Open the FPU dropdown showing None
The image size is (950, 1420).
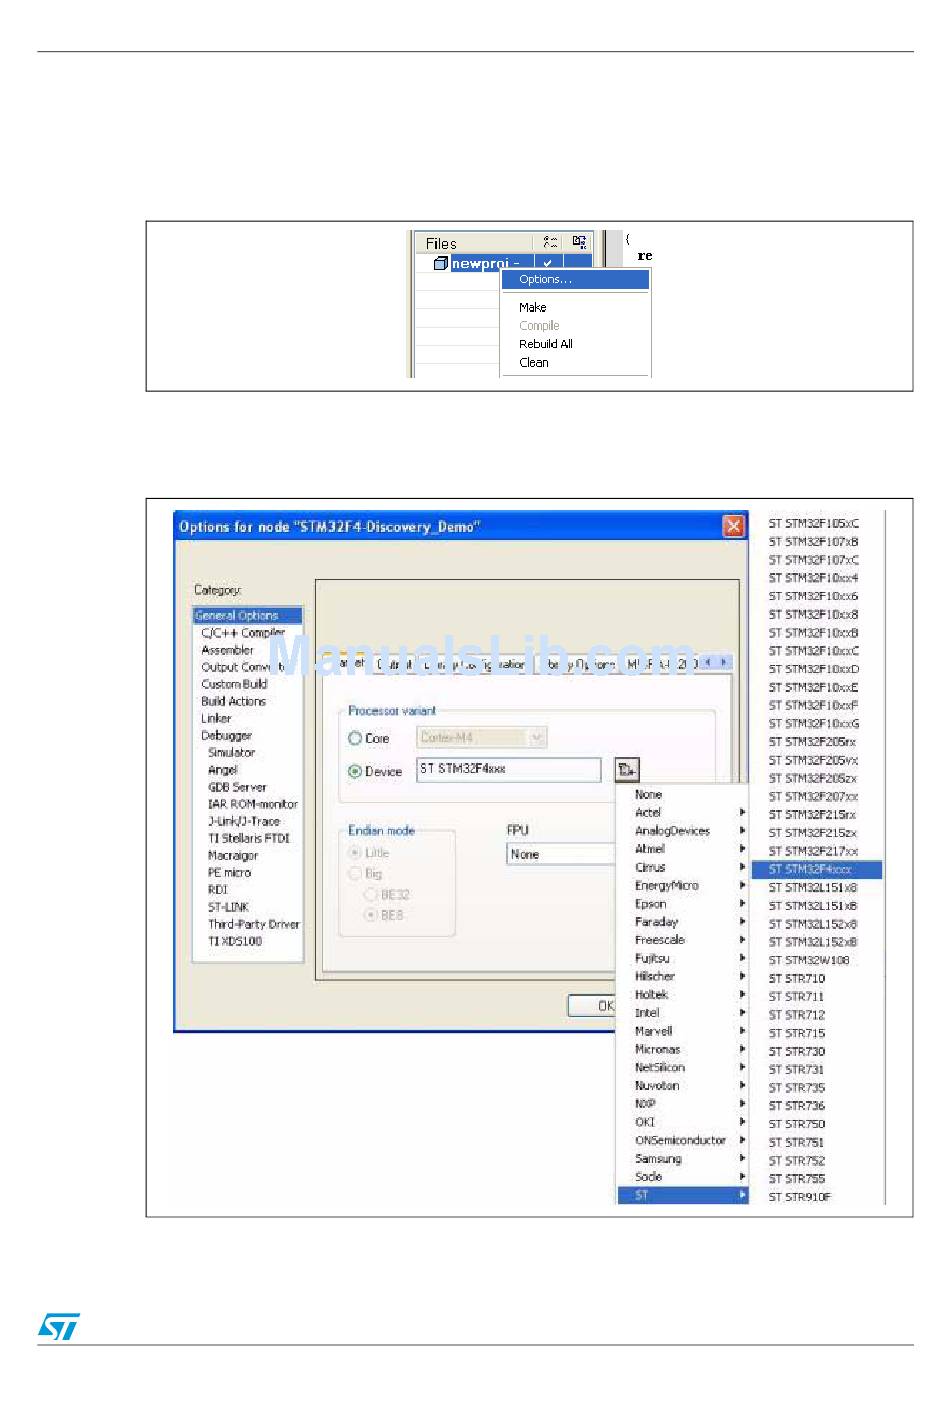tap(561, 854)
